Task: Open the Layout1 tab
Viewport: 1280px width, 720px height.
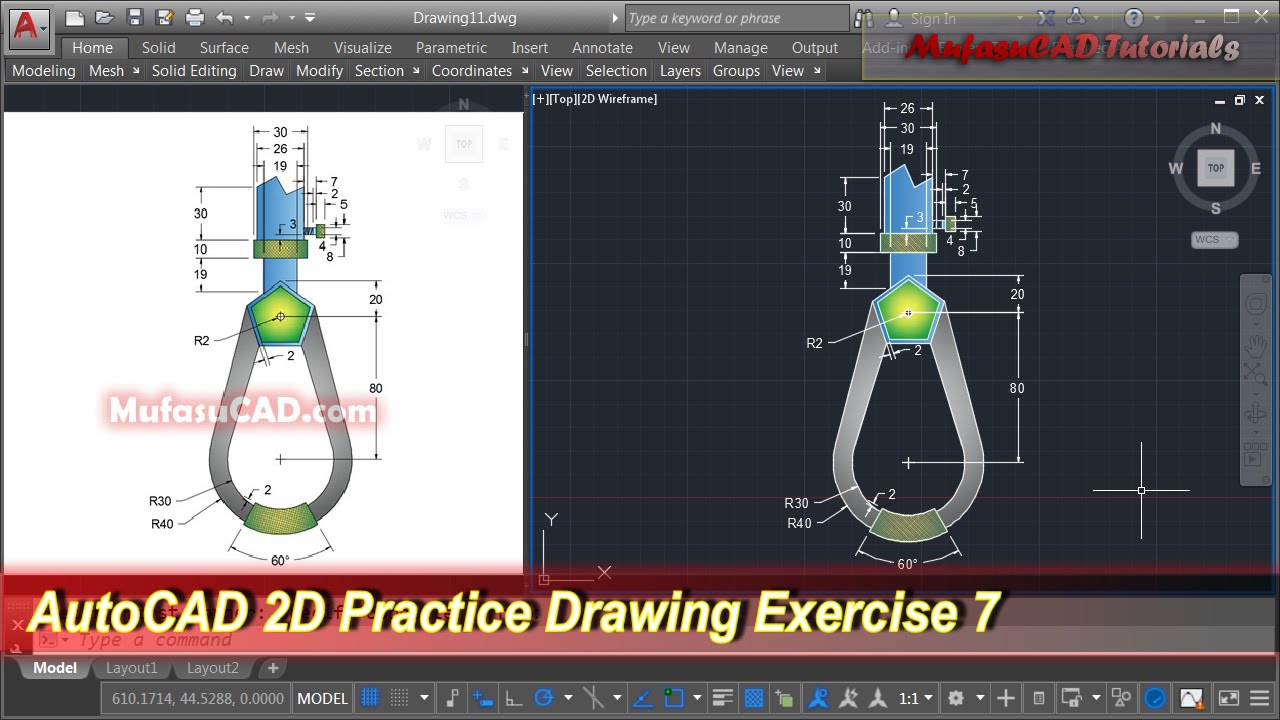Action: coord(132,668)
